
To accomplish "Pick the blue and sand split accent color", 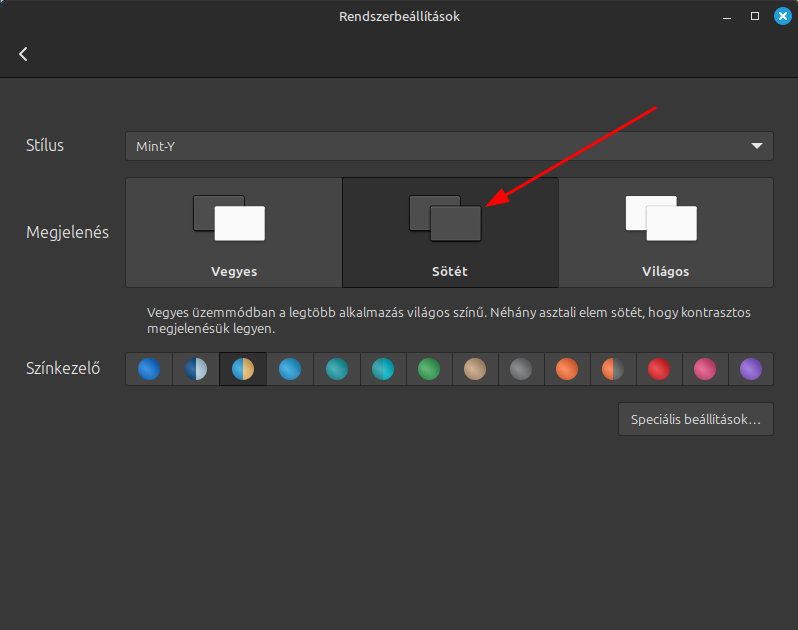I will tap(243, 369).
